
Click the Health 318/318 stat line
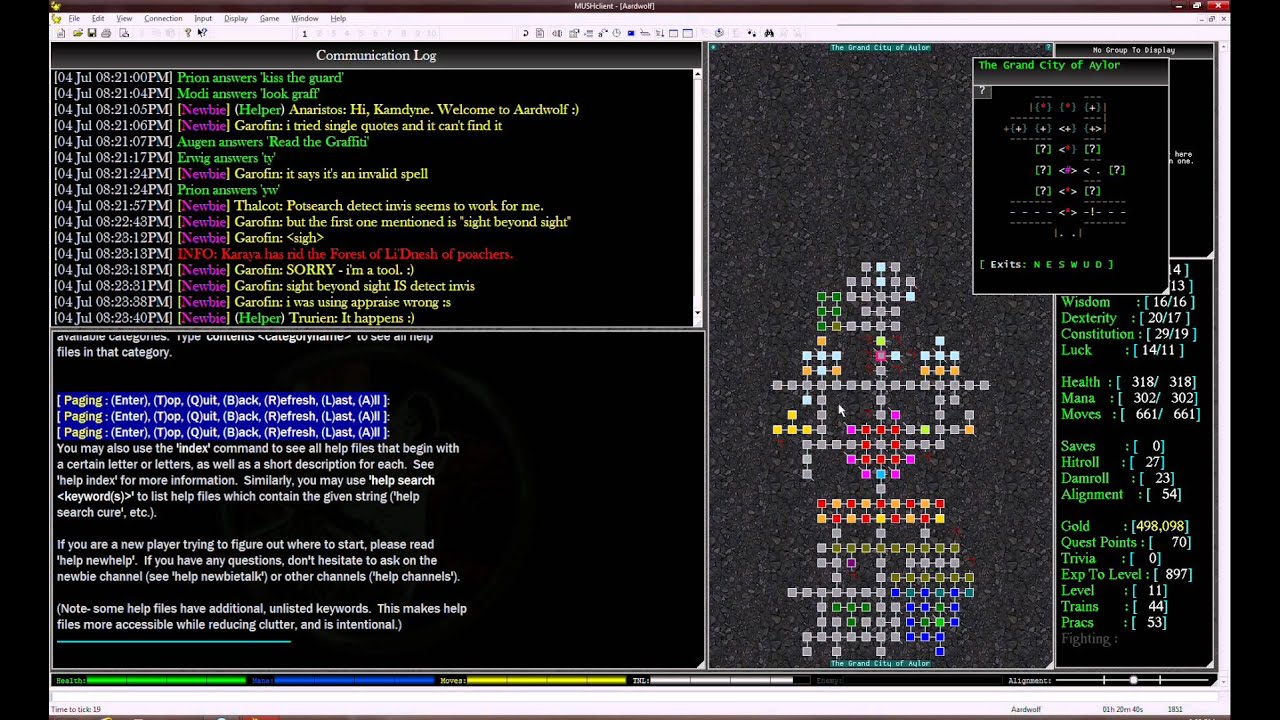(x=1128, y=382)
